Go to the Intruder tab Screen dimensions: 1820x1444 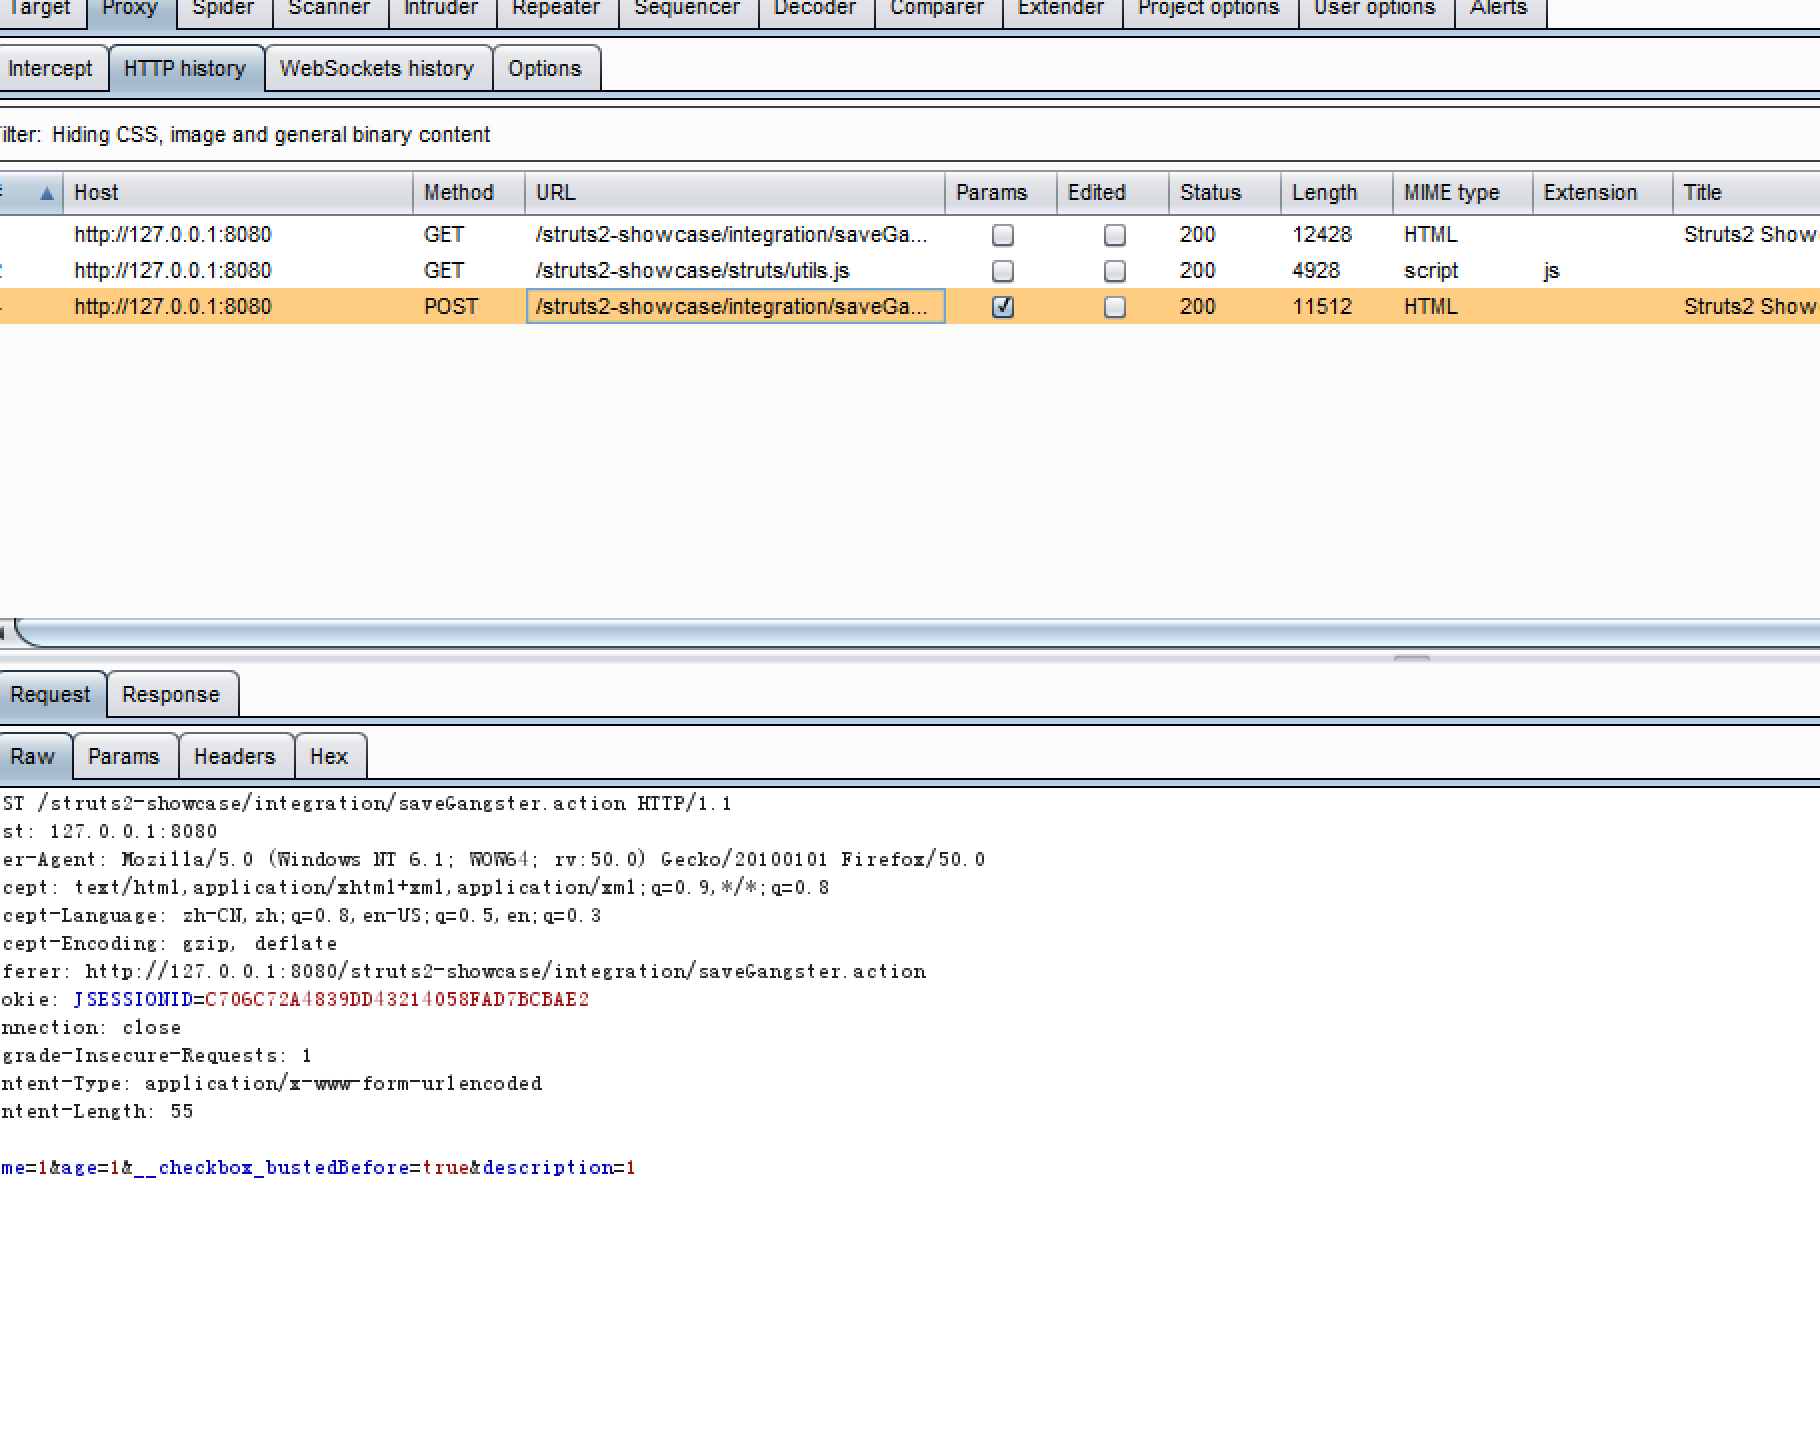[441, 10]
